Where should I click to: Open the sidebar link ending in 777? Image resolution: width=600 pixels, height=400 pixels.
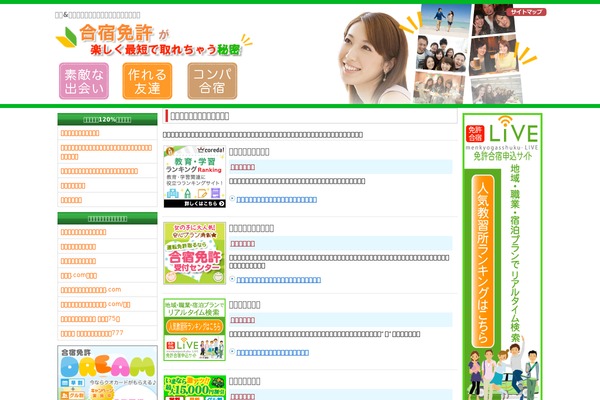[x=92, y=333]
